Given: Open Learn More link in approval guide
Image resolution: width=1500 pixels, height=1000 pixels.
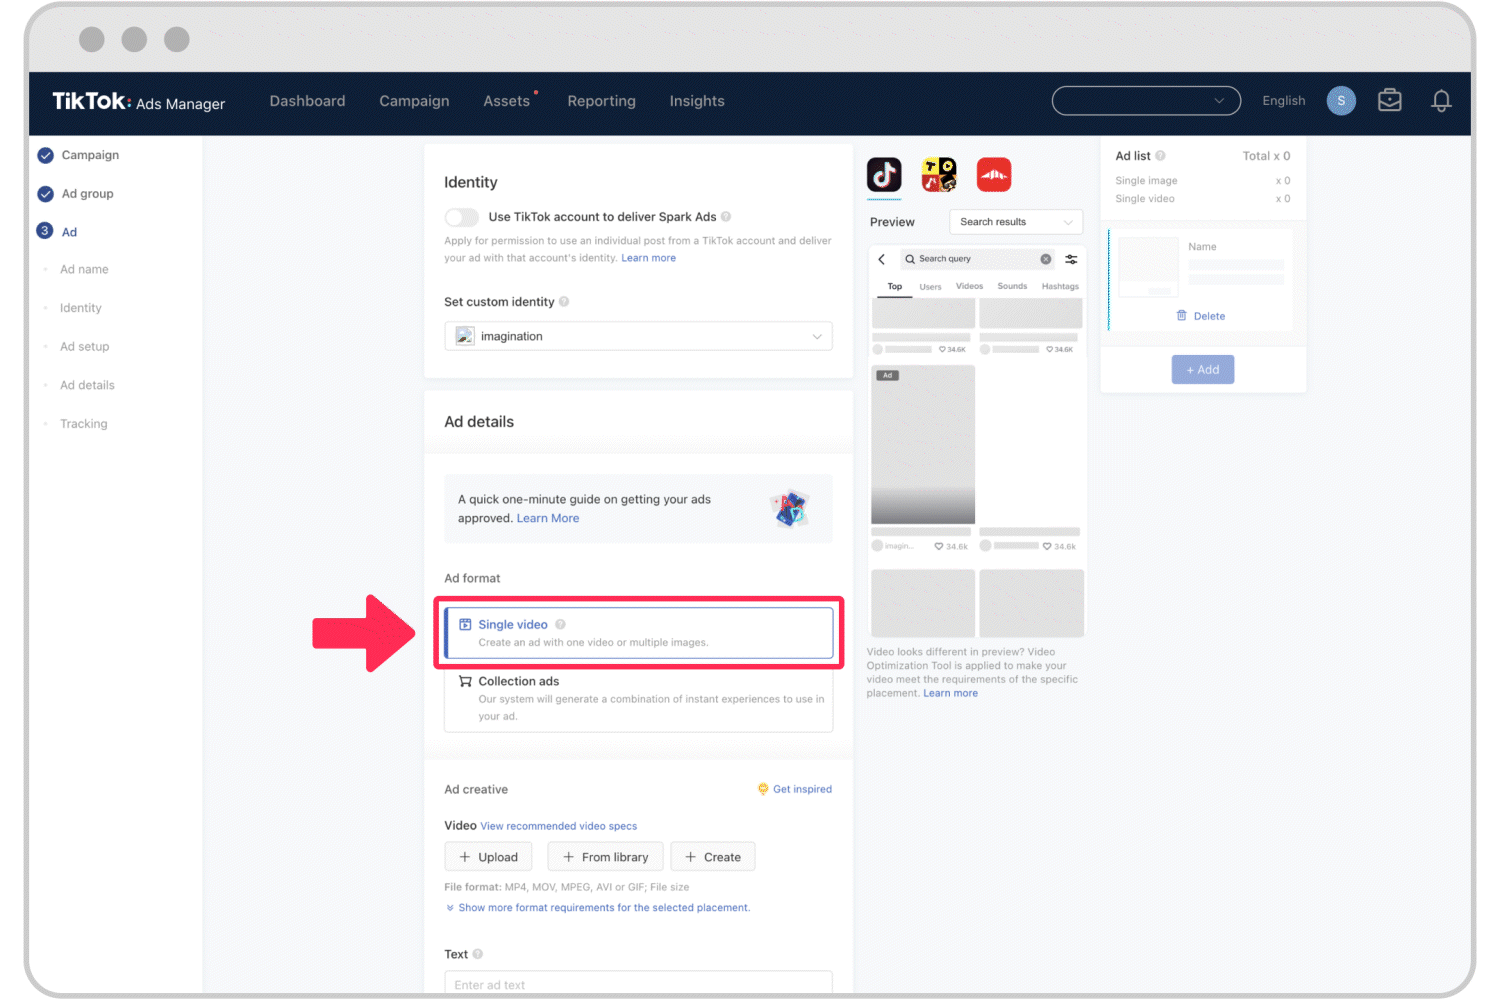Looking at the screenshot, I should 548,518.
